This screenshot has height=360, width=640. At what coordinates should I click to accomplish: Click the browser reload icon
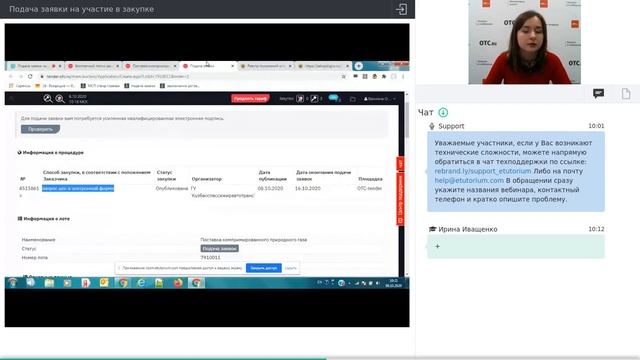tap(30, 76)
